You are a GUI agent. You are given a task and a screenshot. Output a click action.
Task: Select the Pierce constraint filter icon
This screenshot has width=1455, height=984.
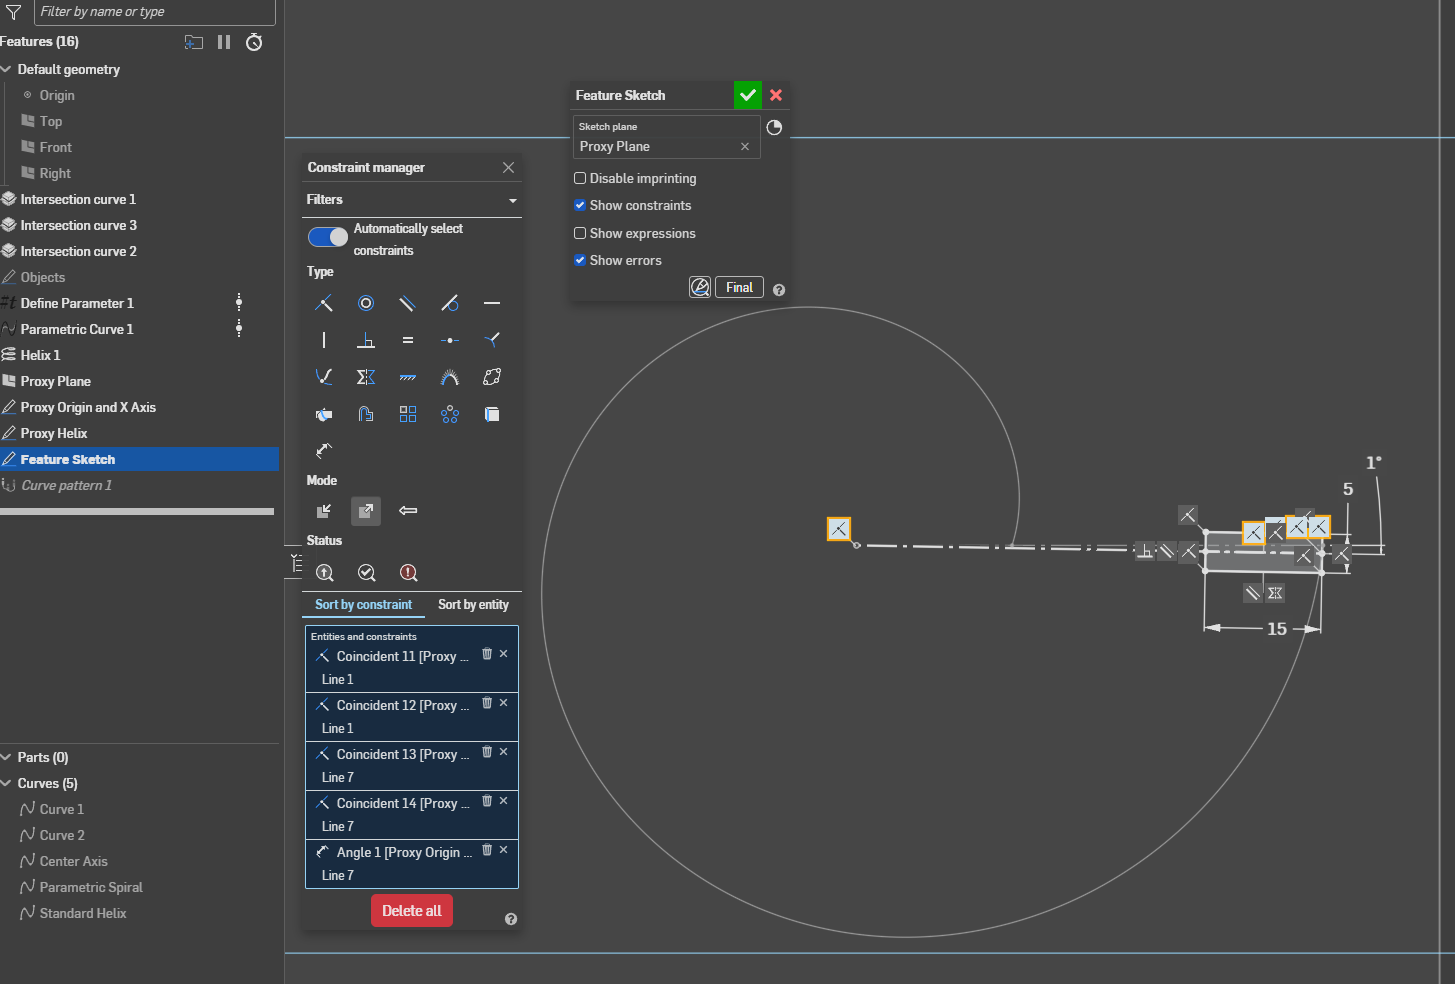pyautogui.click(x=324, y=377)
